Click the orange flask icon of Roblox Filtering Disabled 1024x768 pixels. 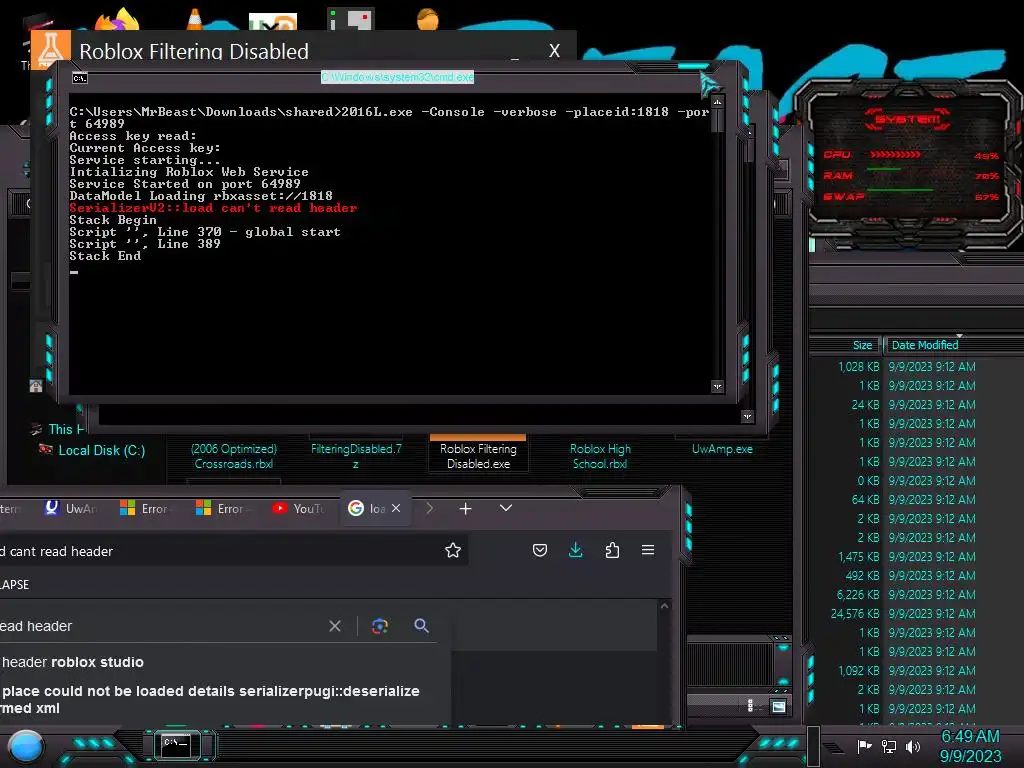click(51, 49)
